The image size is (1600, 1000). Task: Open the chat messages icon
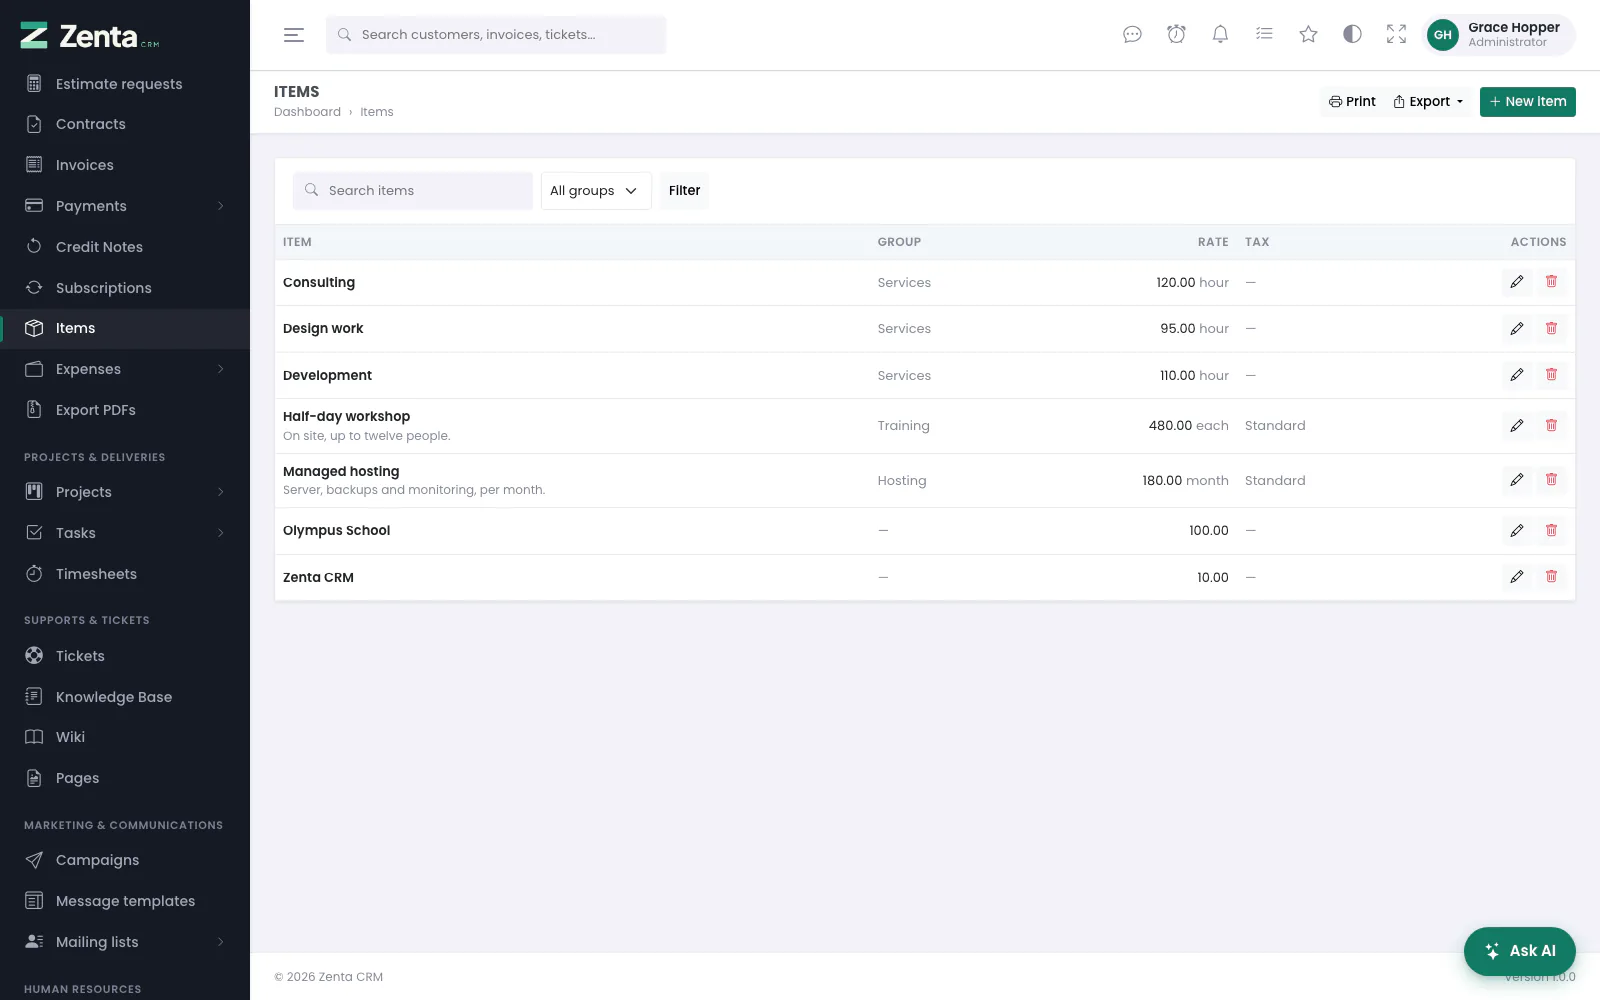pos(1132,34)
